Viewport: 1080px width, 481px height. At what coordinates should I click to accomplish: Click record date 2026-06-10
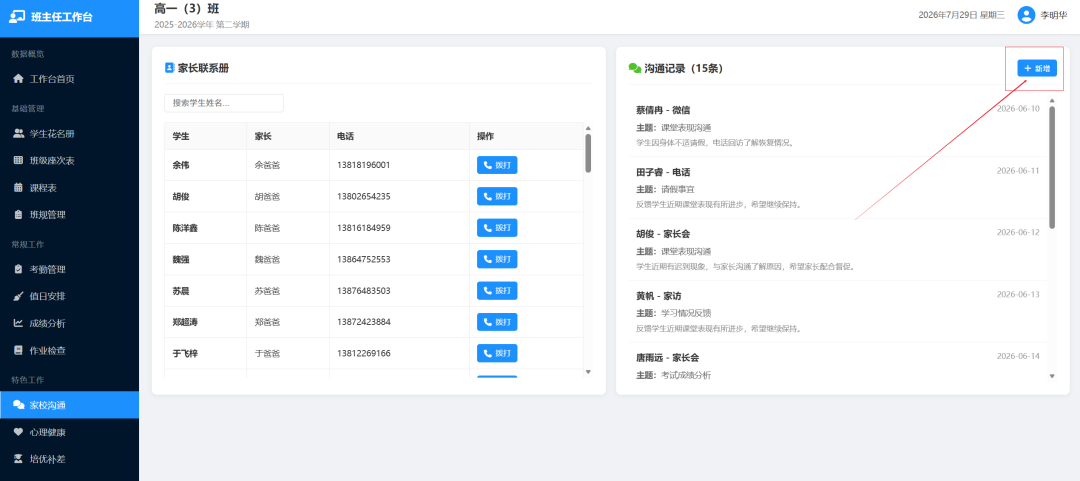pos(1018,109)
